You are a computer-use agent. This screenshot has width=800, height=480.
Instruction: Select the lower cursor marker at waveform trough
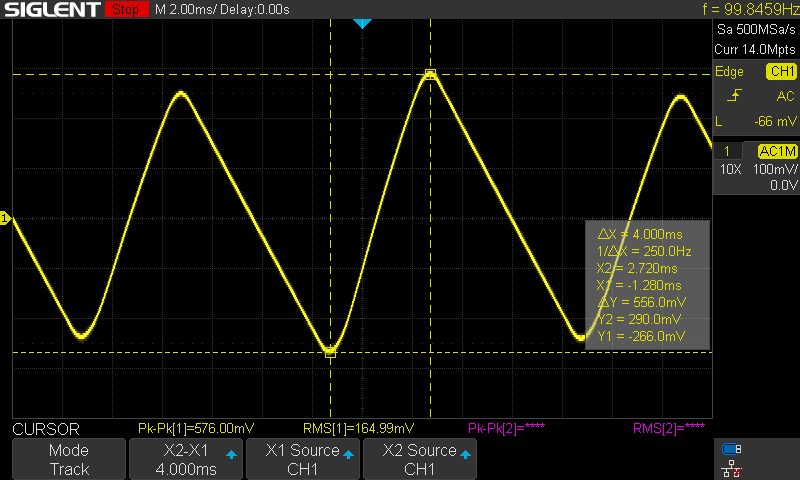click(x=330, y=352)
